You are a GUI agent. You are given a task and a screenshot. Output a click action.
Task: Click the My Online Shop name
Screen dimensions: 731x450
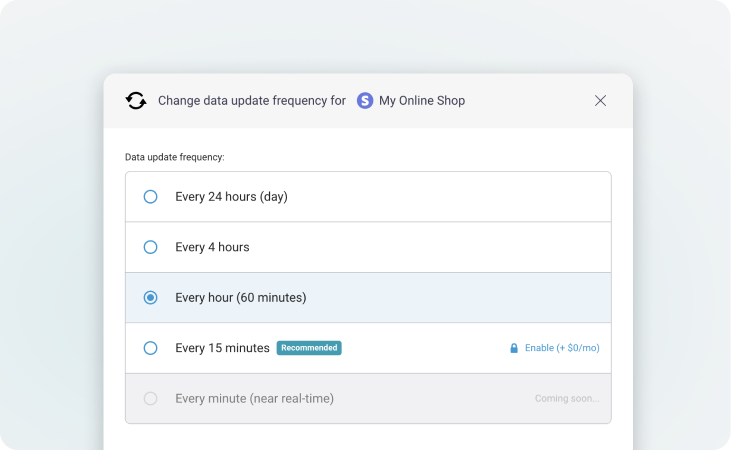(421, 100)
